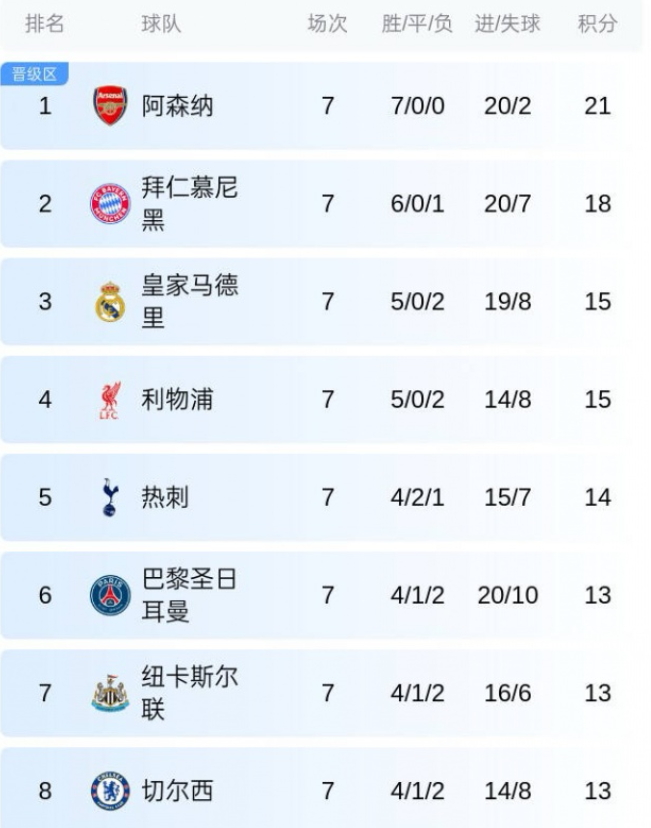This screenshot has width=651, height=828.
Task: Open the 皇家马德里 team name link
Action: point(189,302)
